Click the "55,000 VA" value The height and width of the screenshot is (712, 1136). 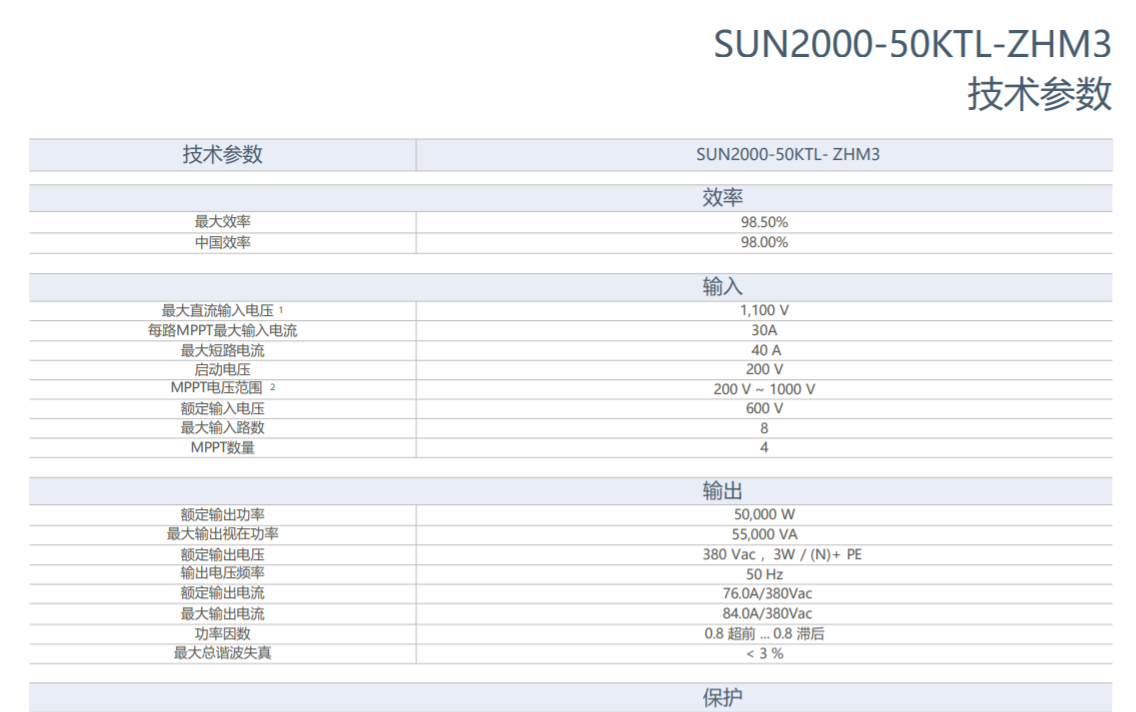(764, 535)
